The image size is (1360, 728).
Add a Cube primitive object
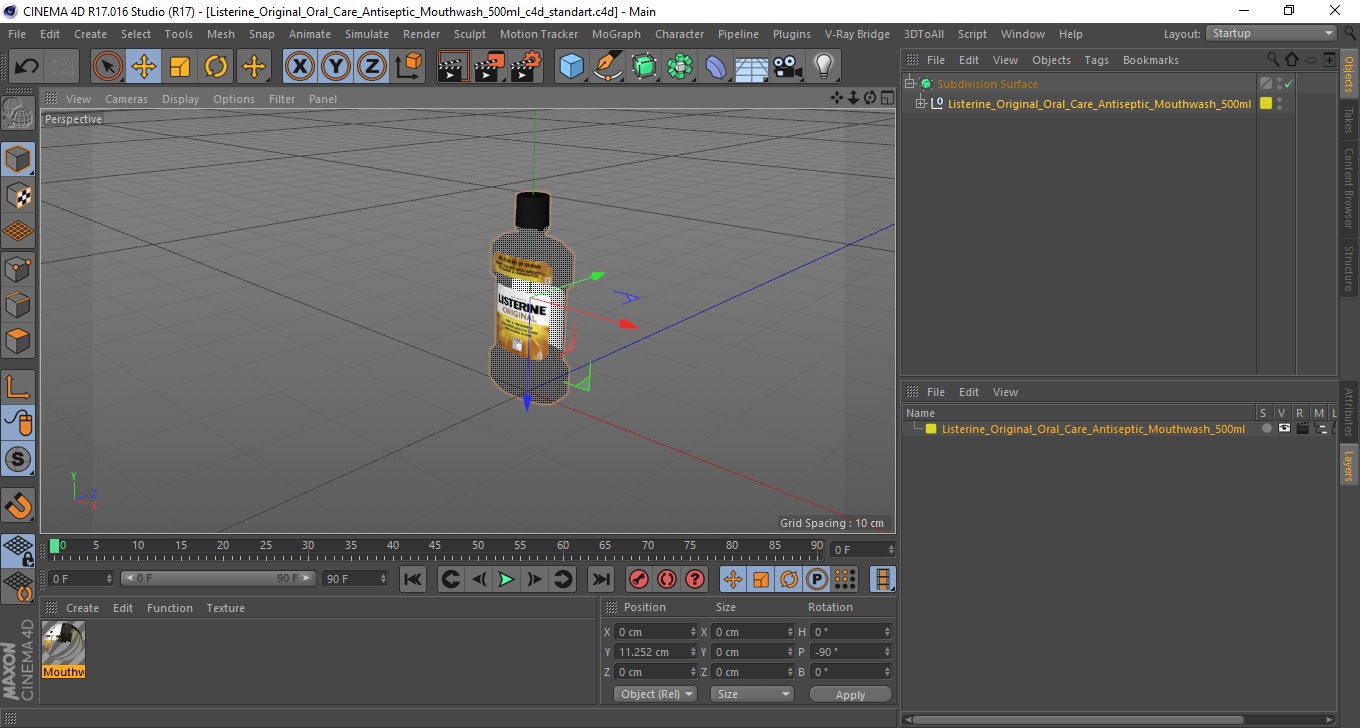[x=571, y=67]
